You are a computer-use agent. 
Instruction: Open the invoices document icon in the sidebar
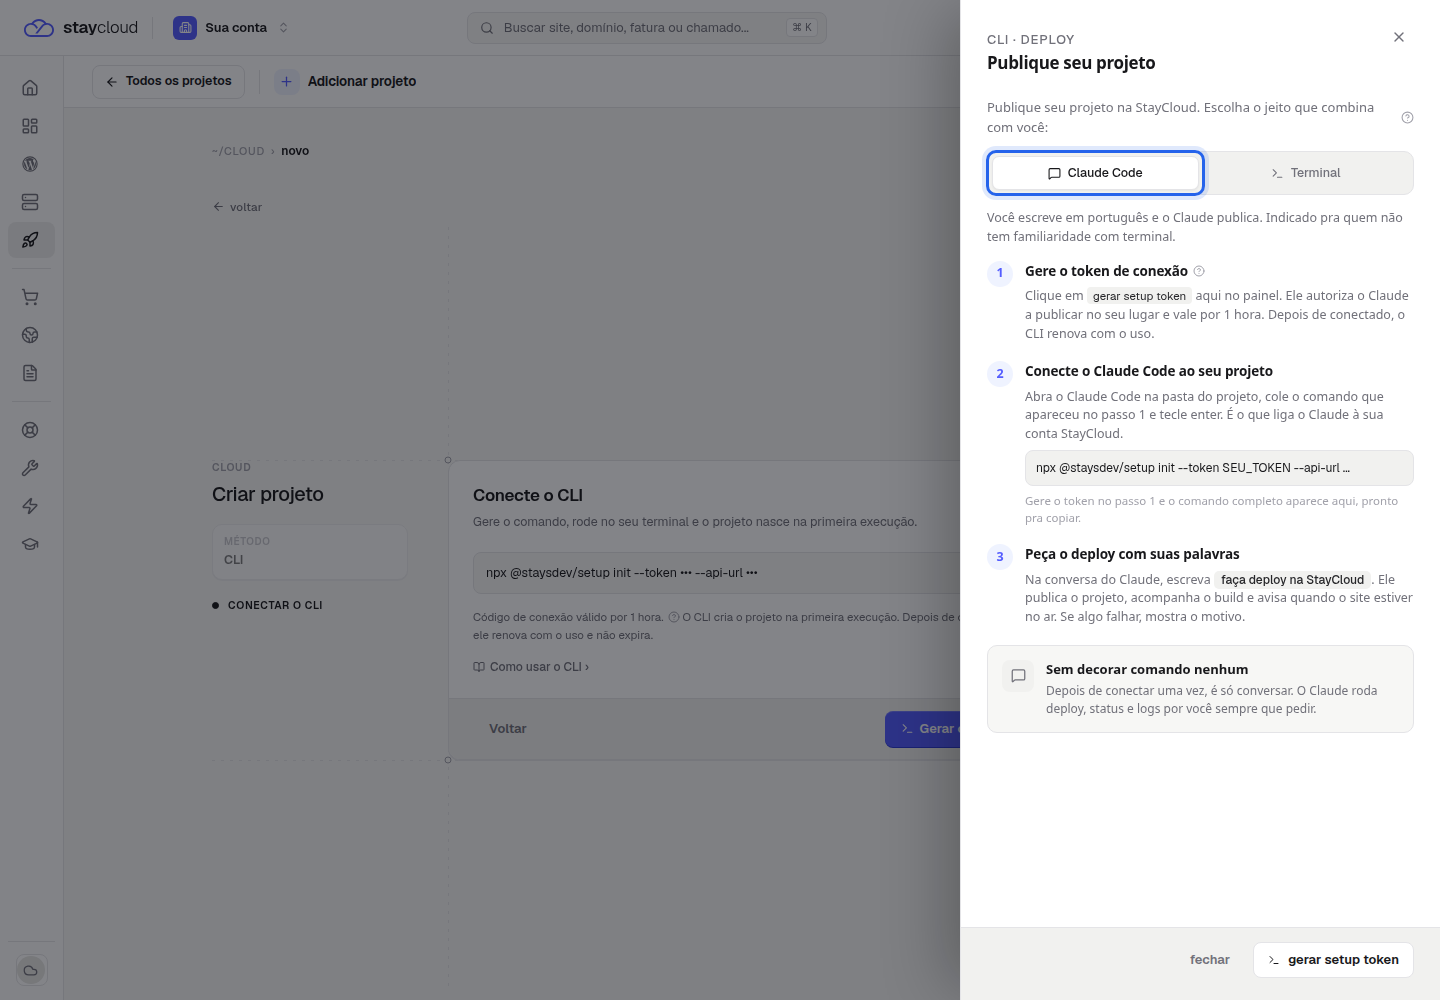click(30, 373)
